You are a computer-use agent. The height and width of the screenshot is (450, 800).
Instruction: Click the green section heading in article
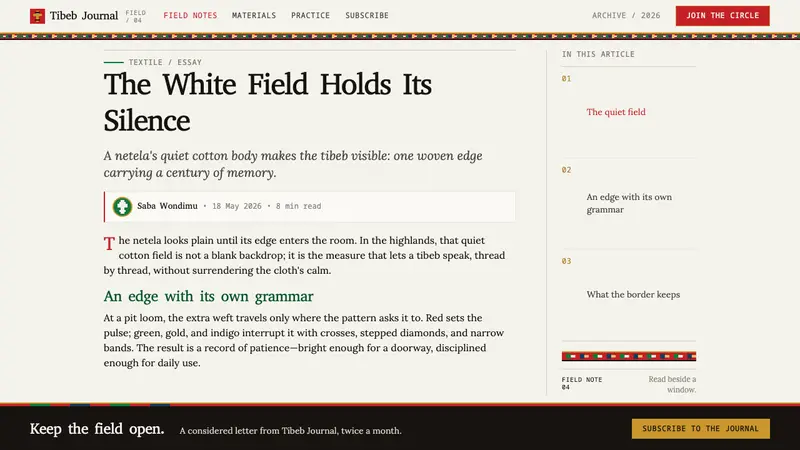click(x=208, y=296)
